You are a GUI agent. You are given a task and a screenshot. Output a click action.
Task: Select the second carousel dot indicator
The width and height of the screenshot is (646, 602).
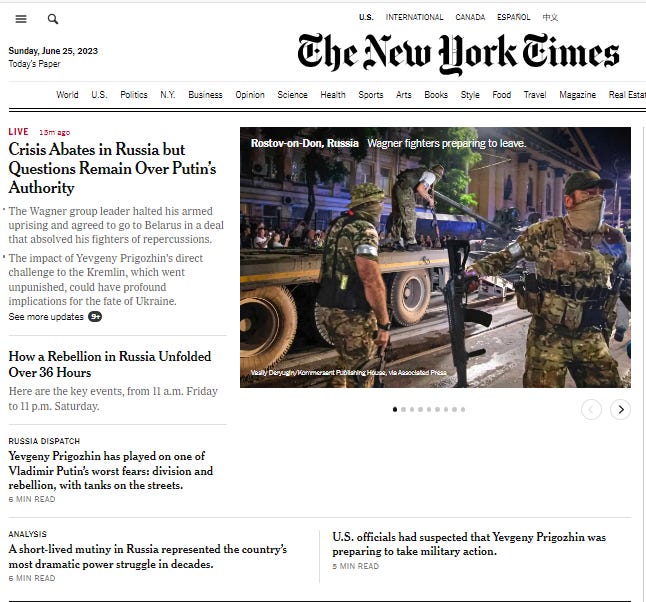click(x=403, y=409)
